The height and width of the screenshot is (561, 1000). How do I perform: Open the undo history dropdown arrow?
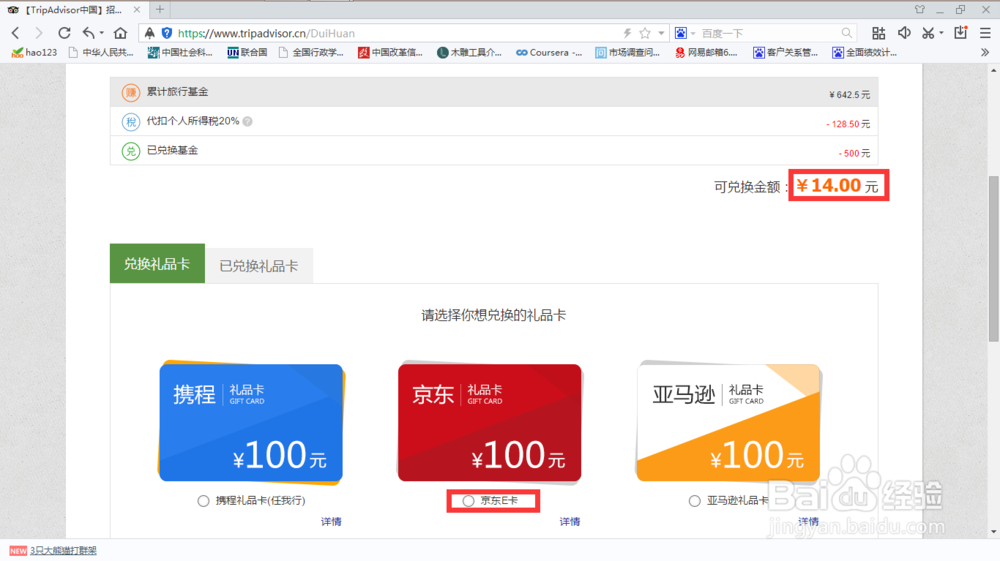coord(101,33)
